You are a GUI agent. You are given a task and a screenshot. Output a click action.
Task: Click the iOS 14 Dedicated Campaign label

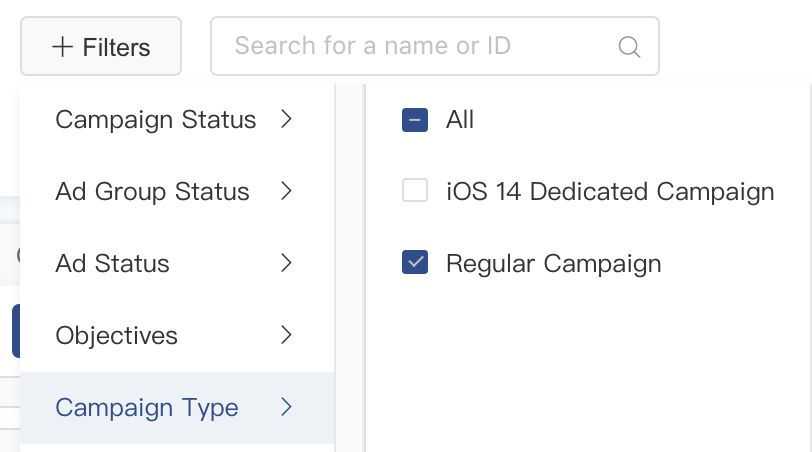pos(610,192)
